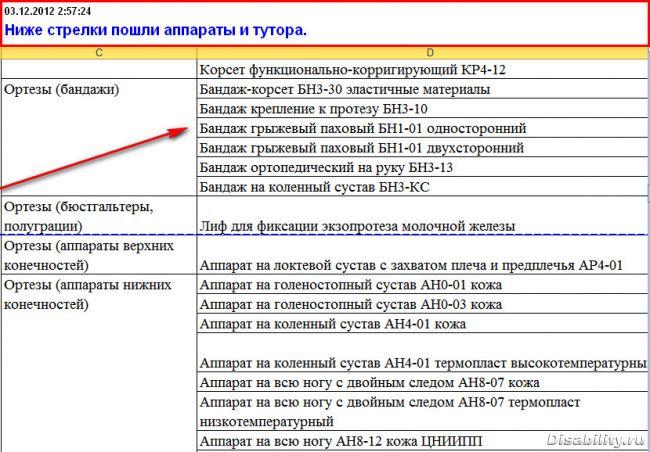The image size is (650, 452).
Task: Select cell 'Аппарат на коленный сустав АН4-01 кожа'
Action: (x=423, y=323)
